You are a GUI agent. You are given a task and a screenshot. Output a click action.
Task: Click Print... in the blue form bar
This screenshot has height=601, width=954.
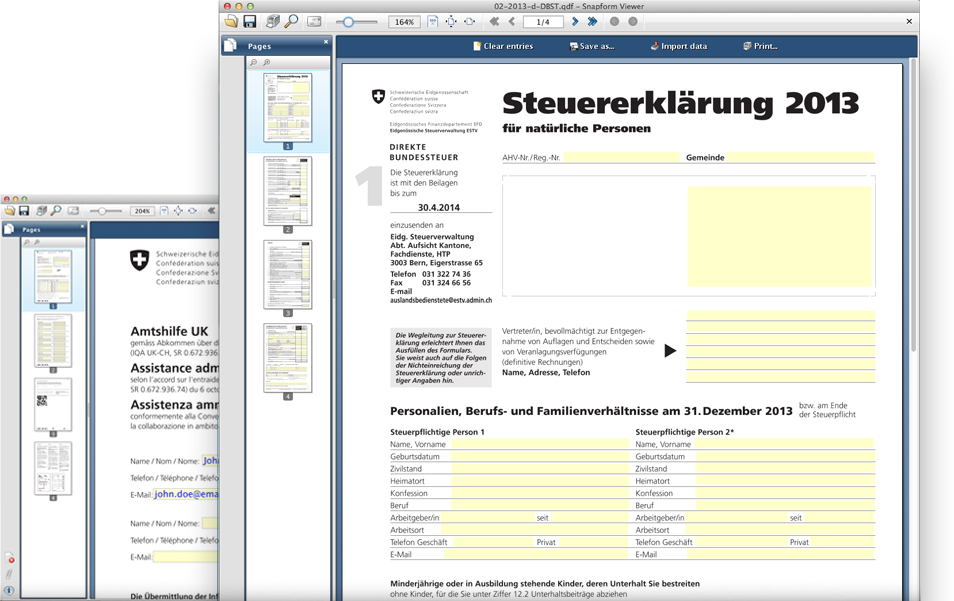click(x=761, y=46)
